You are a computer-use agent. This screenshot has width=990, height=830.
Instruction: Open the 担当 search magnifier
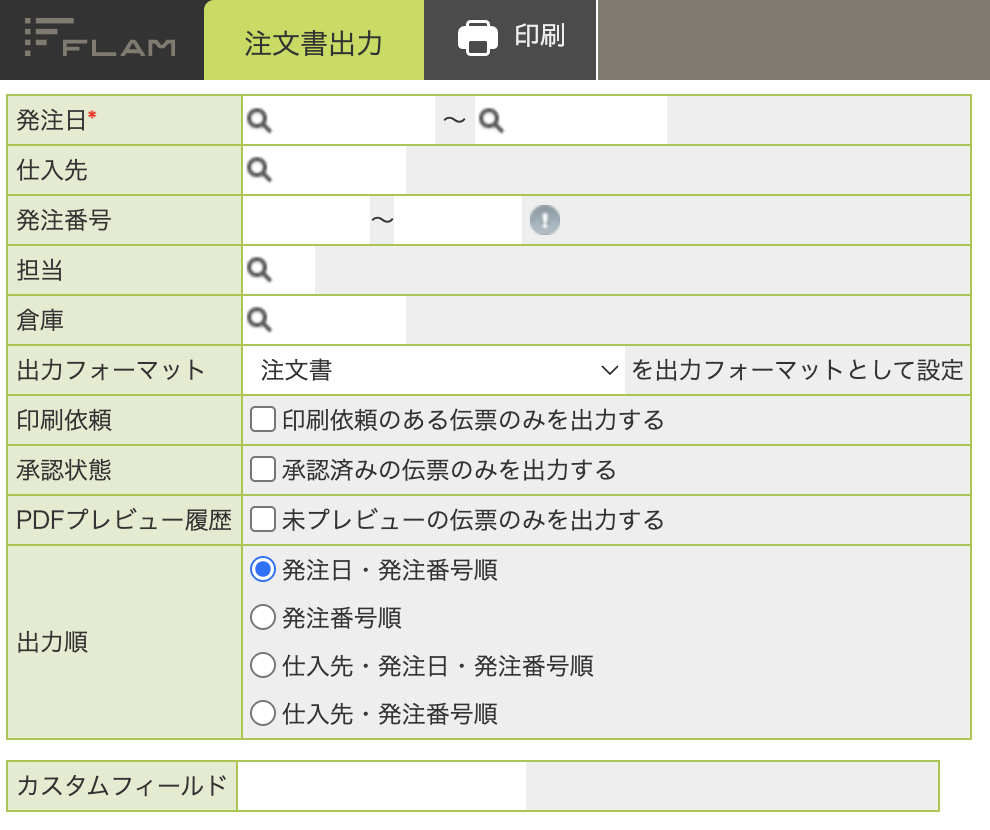(259, 270)
